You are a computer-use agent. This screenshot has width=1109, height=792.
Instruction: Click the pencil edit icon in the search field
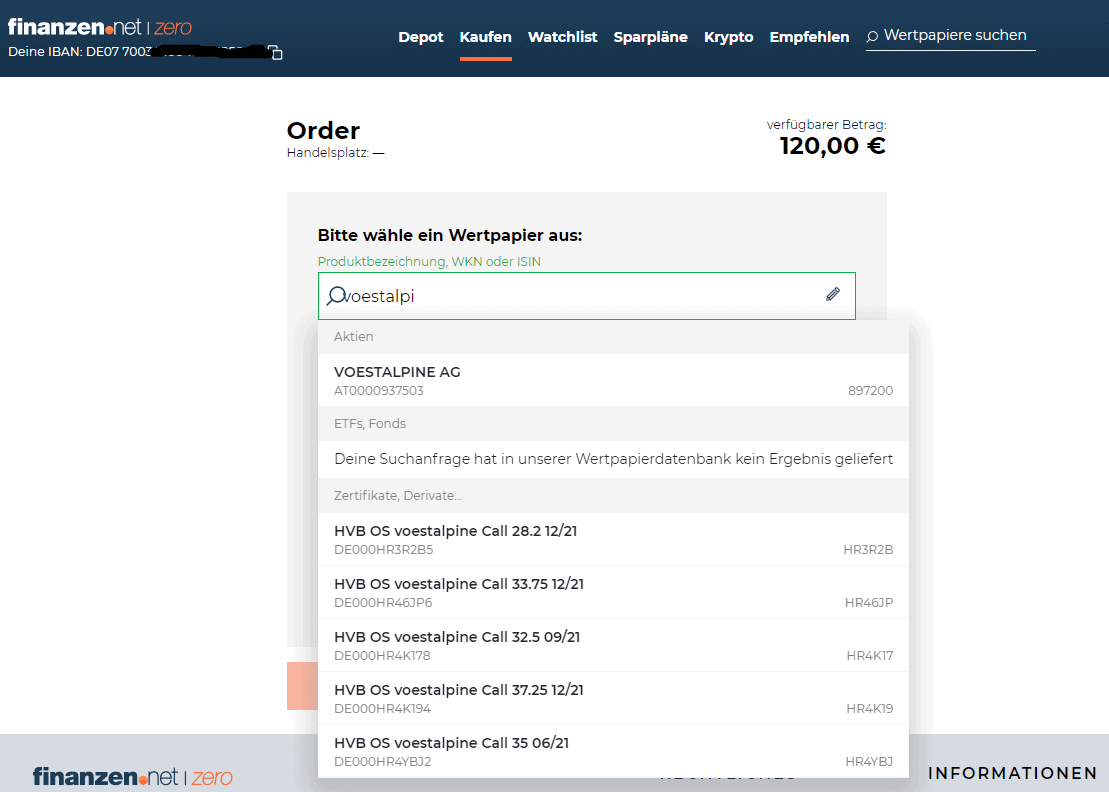coord(832,294)
